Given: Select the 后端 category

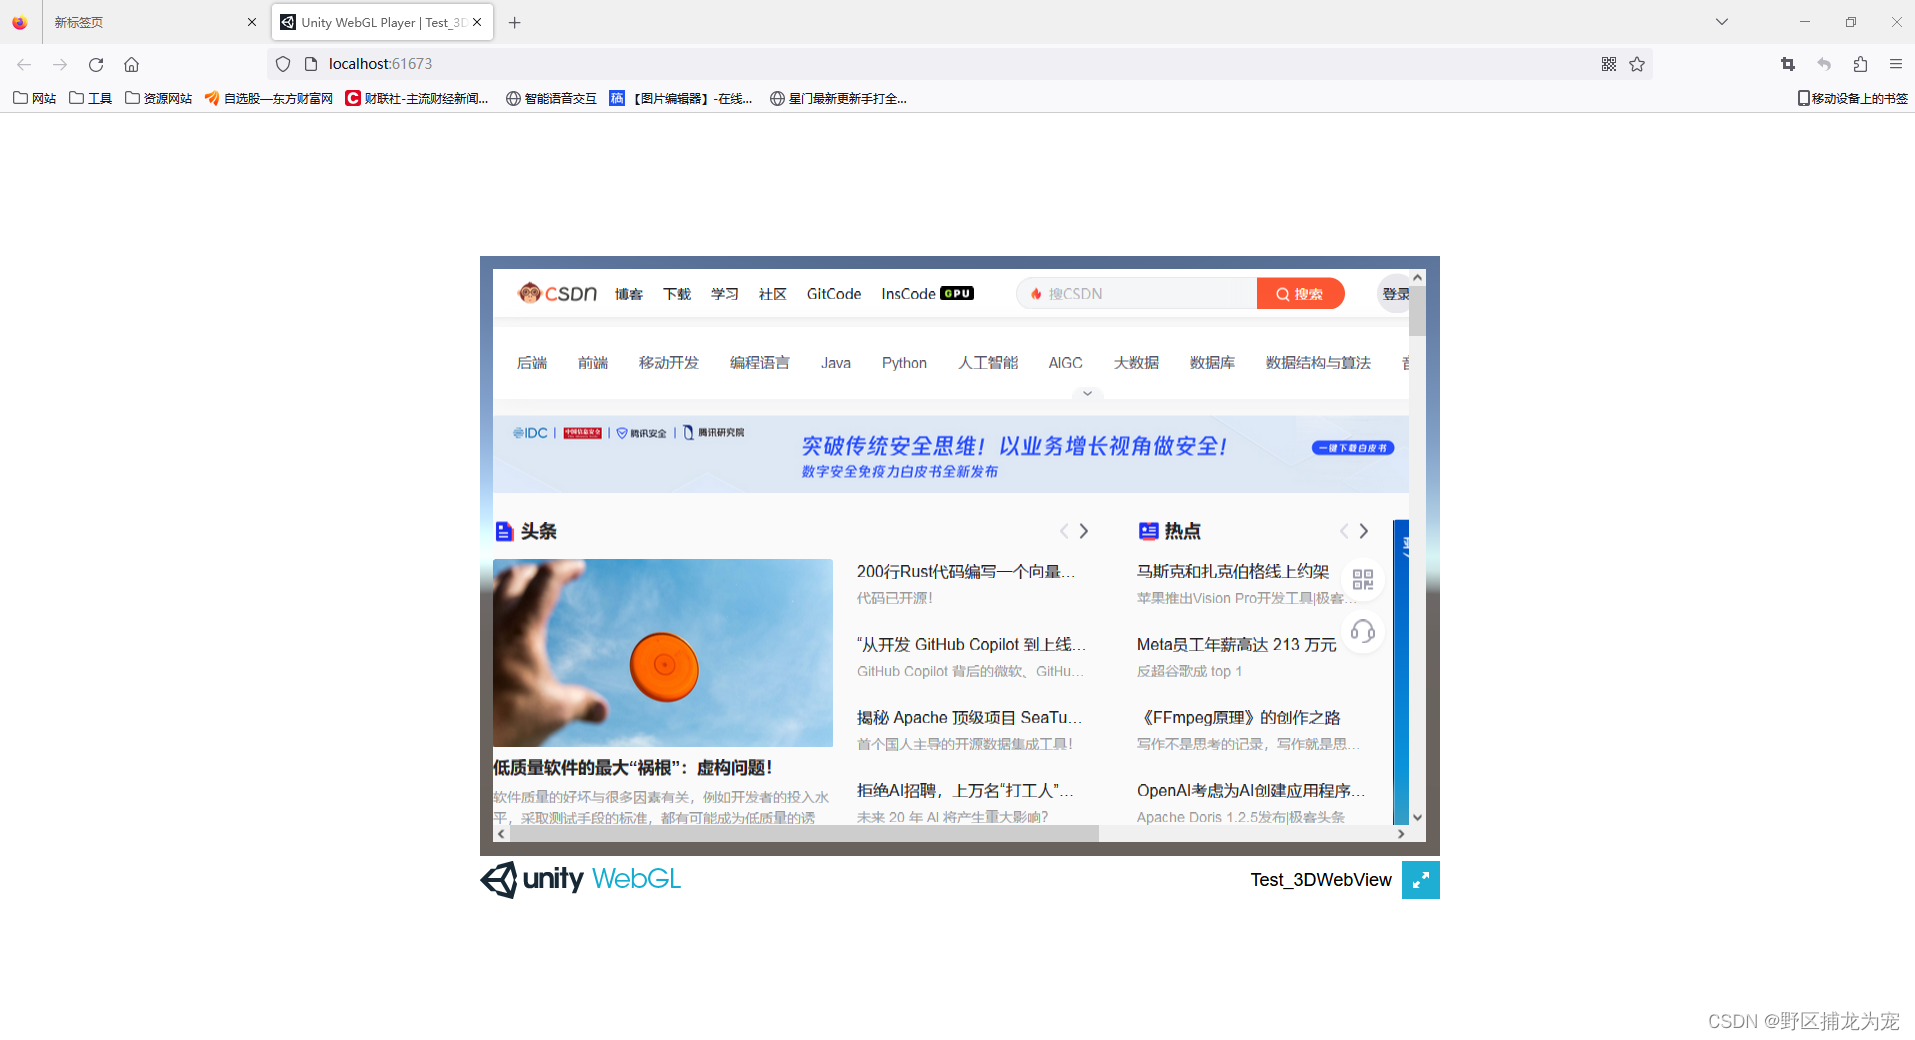Looking at the screenshot, I should coord(532,363).
